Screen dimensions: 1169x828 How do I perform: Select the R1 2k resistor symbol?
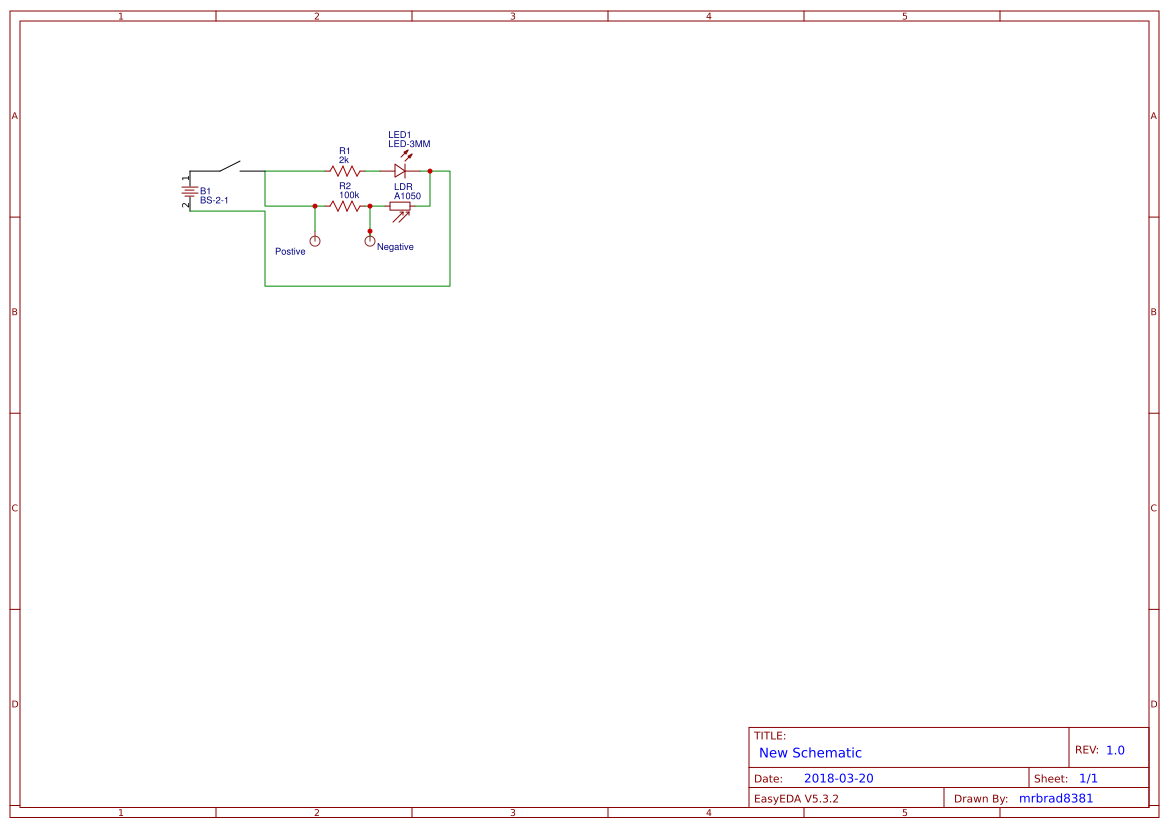343,171
